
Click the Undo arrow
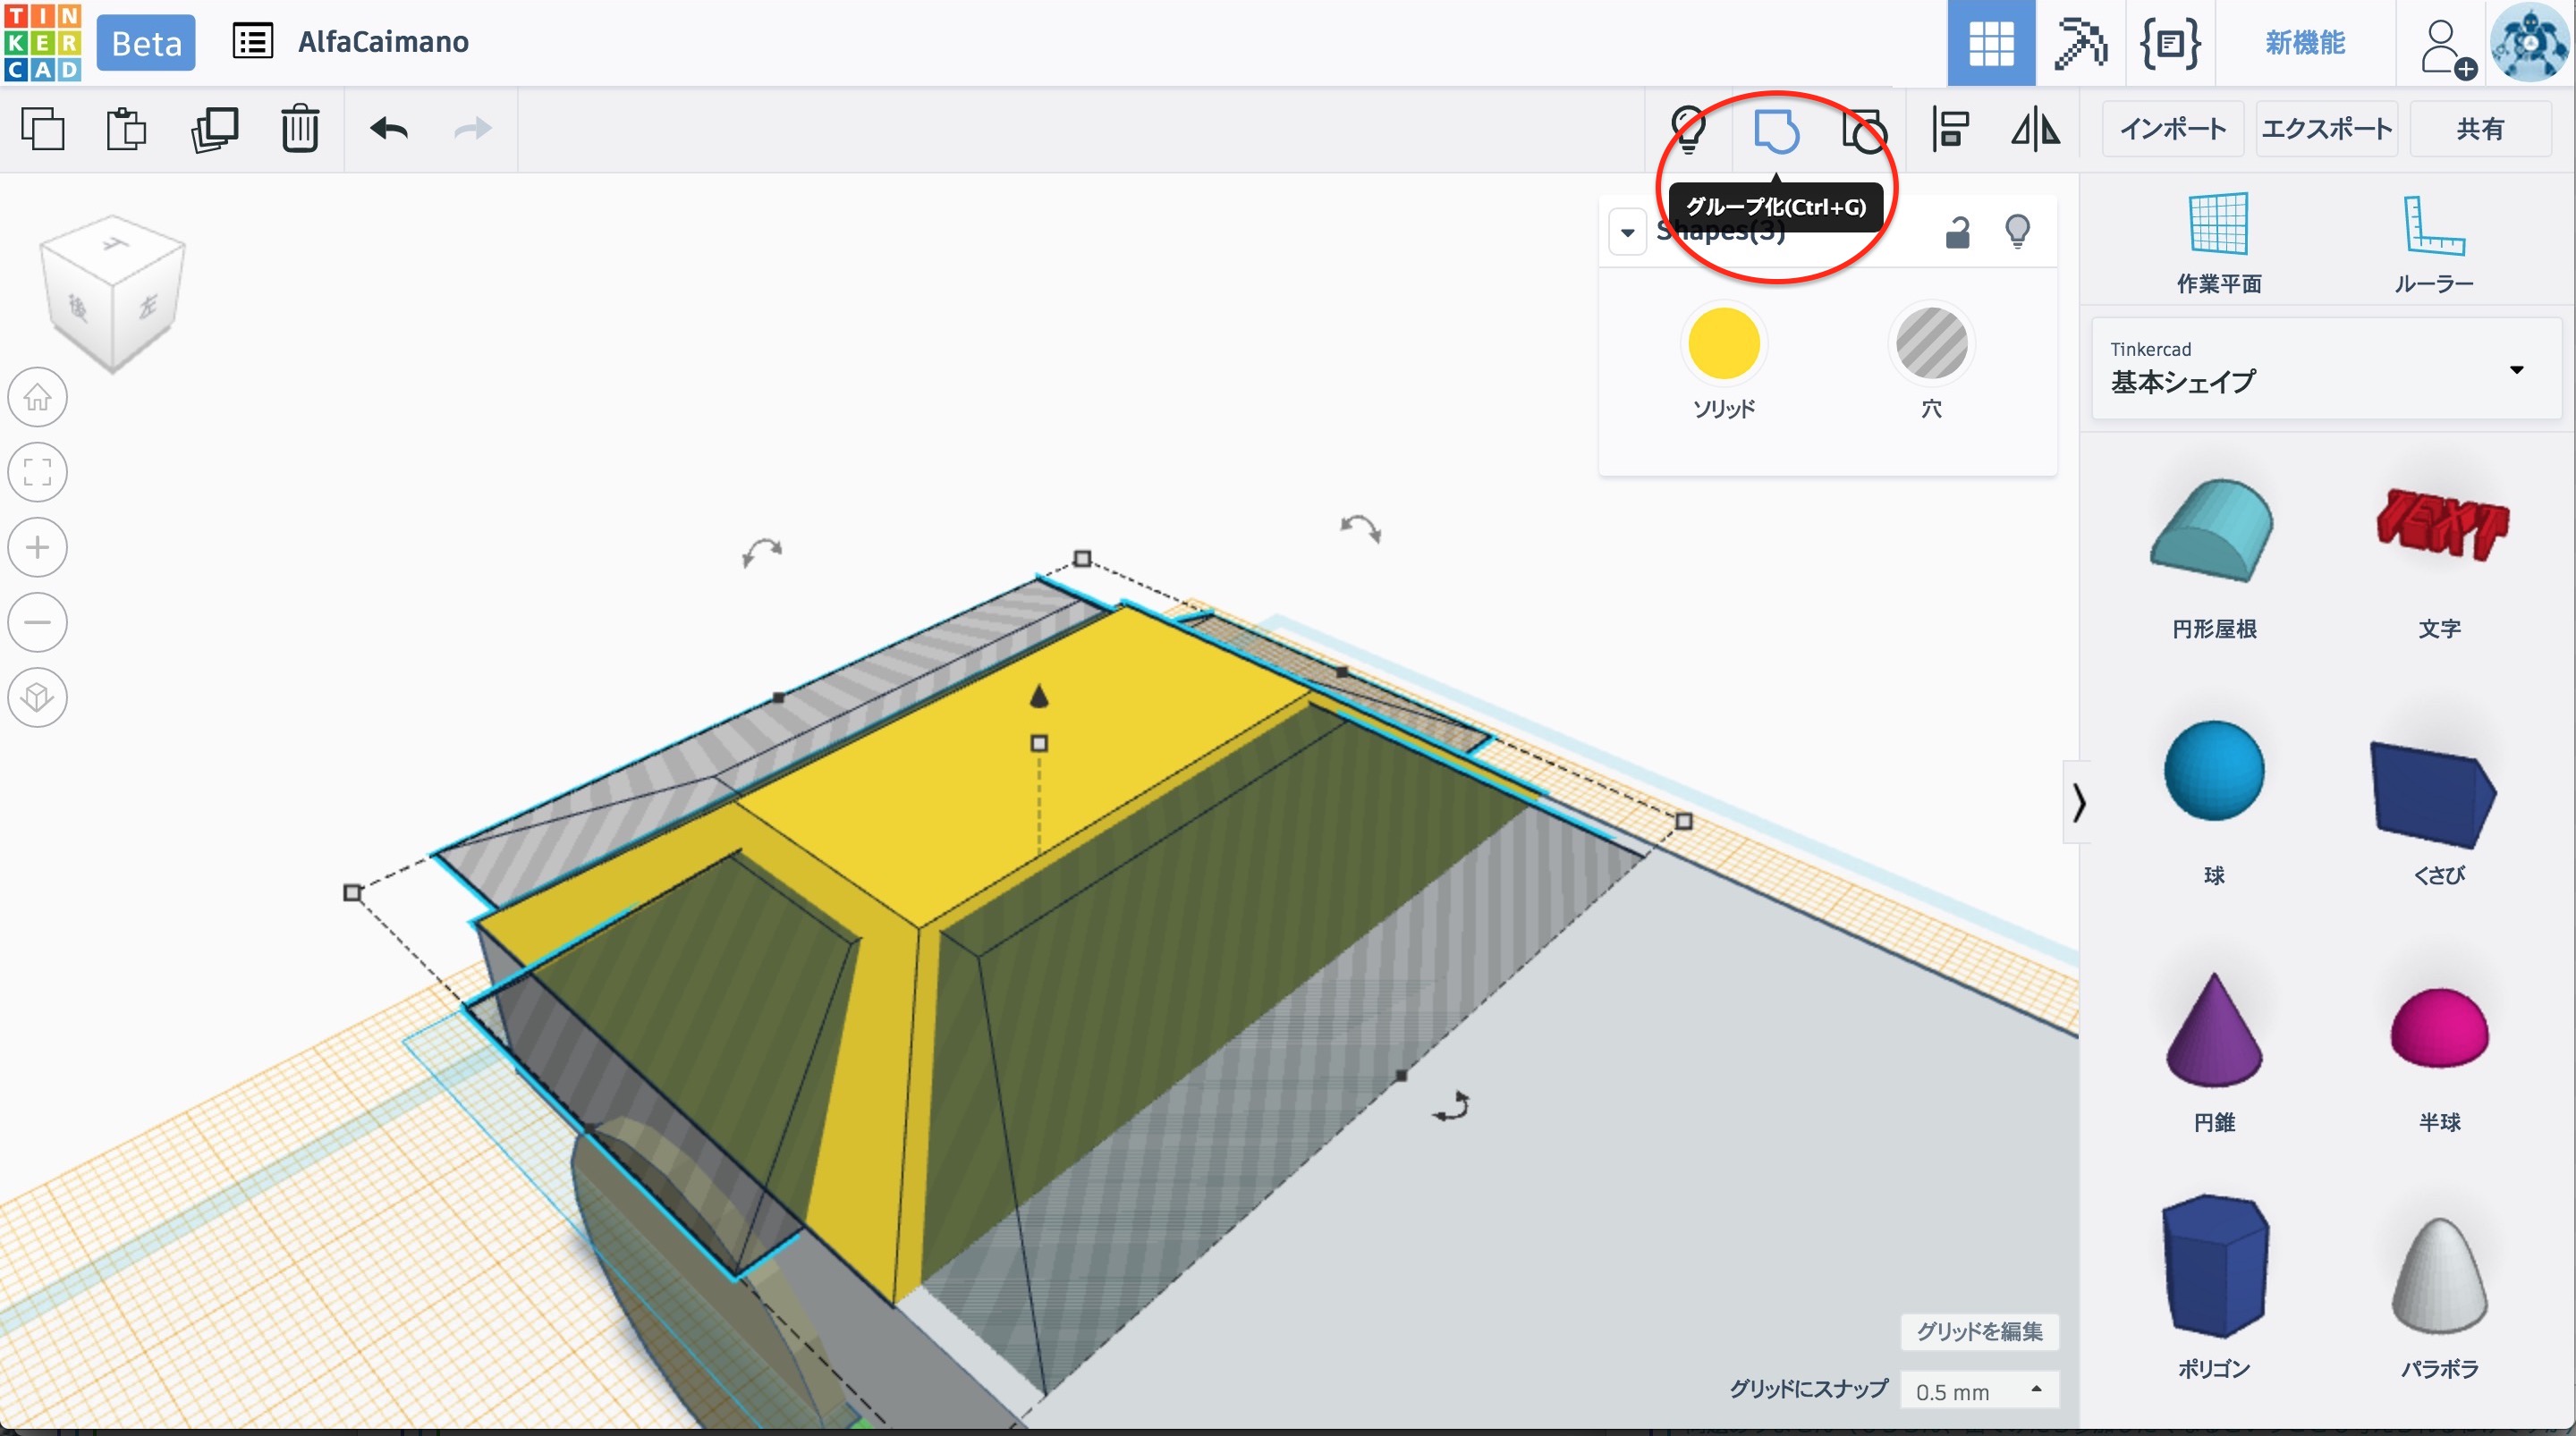tap(389, 130)
